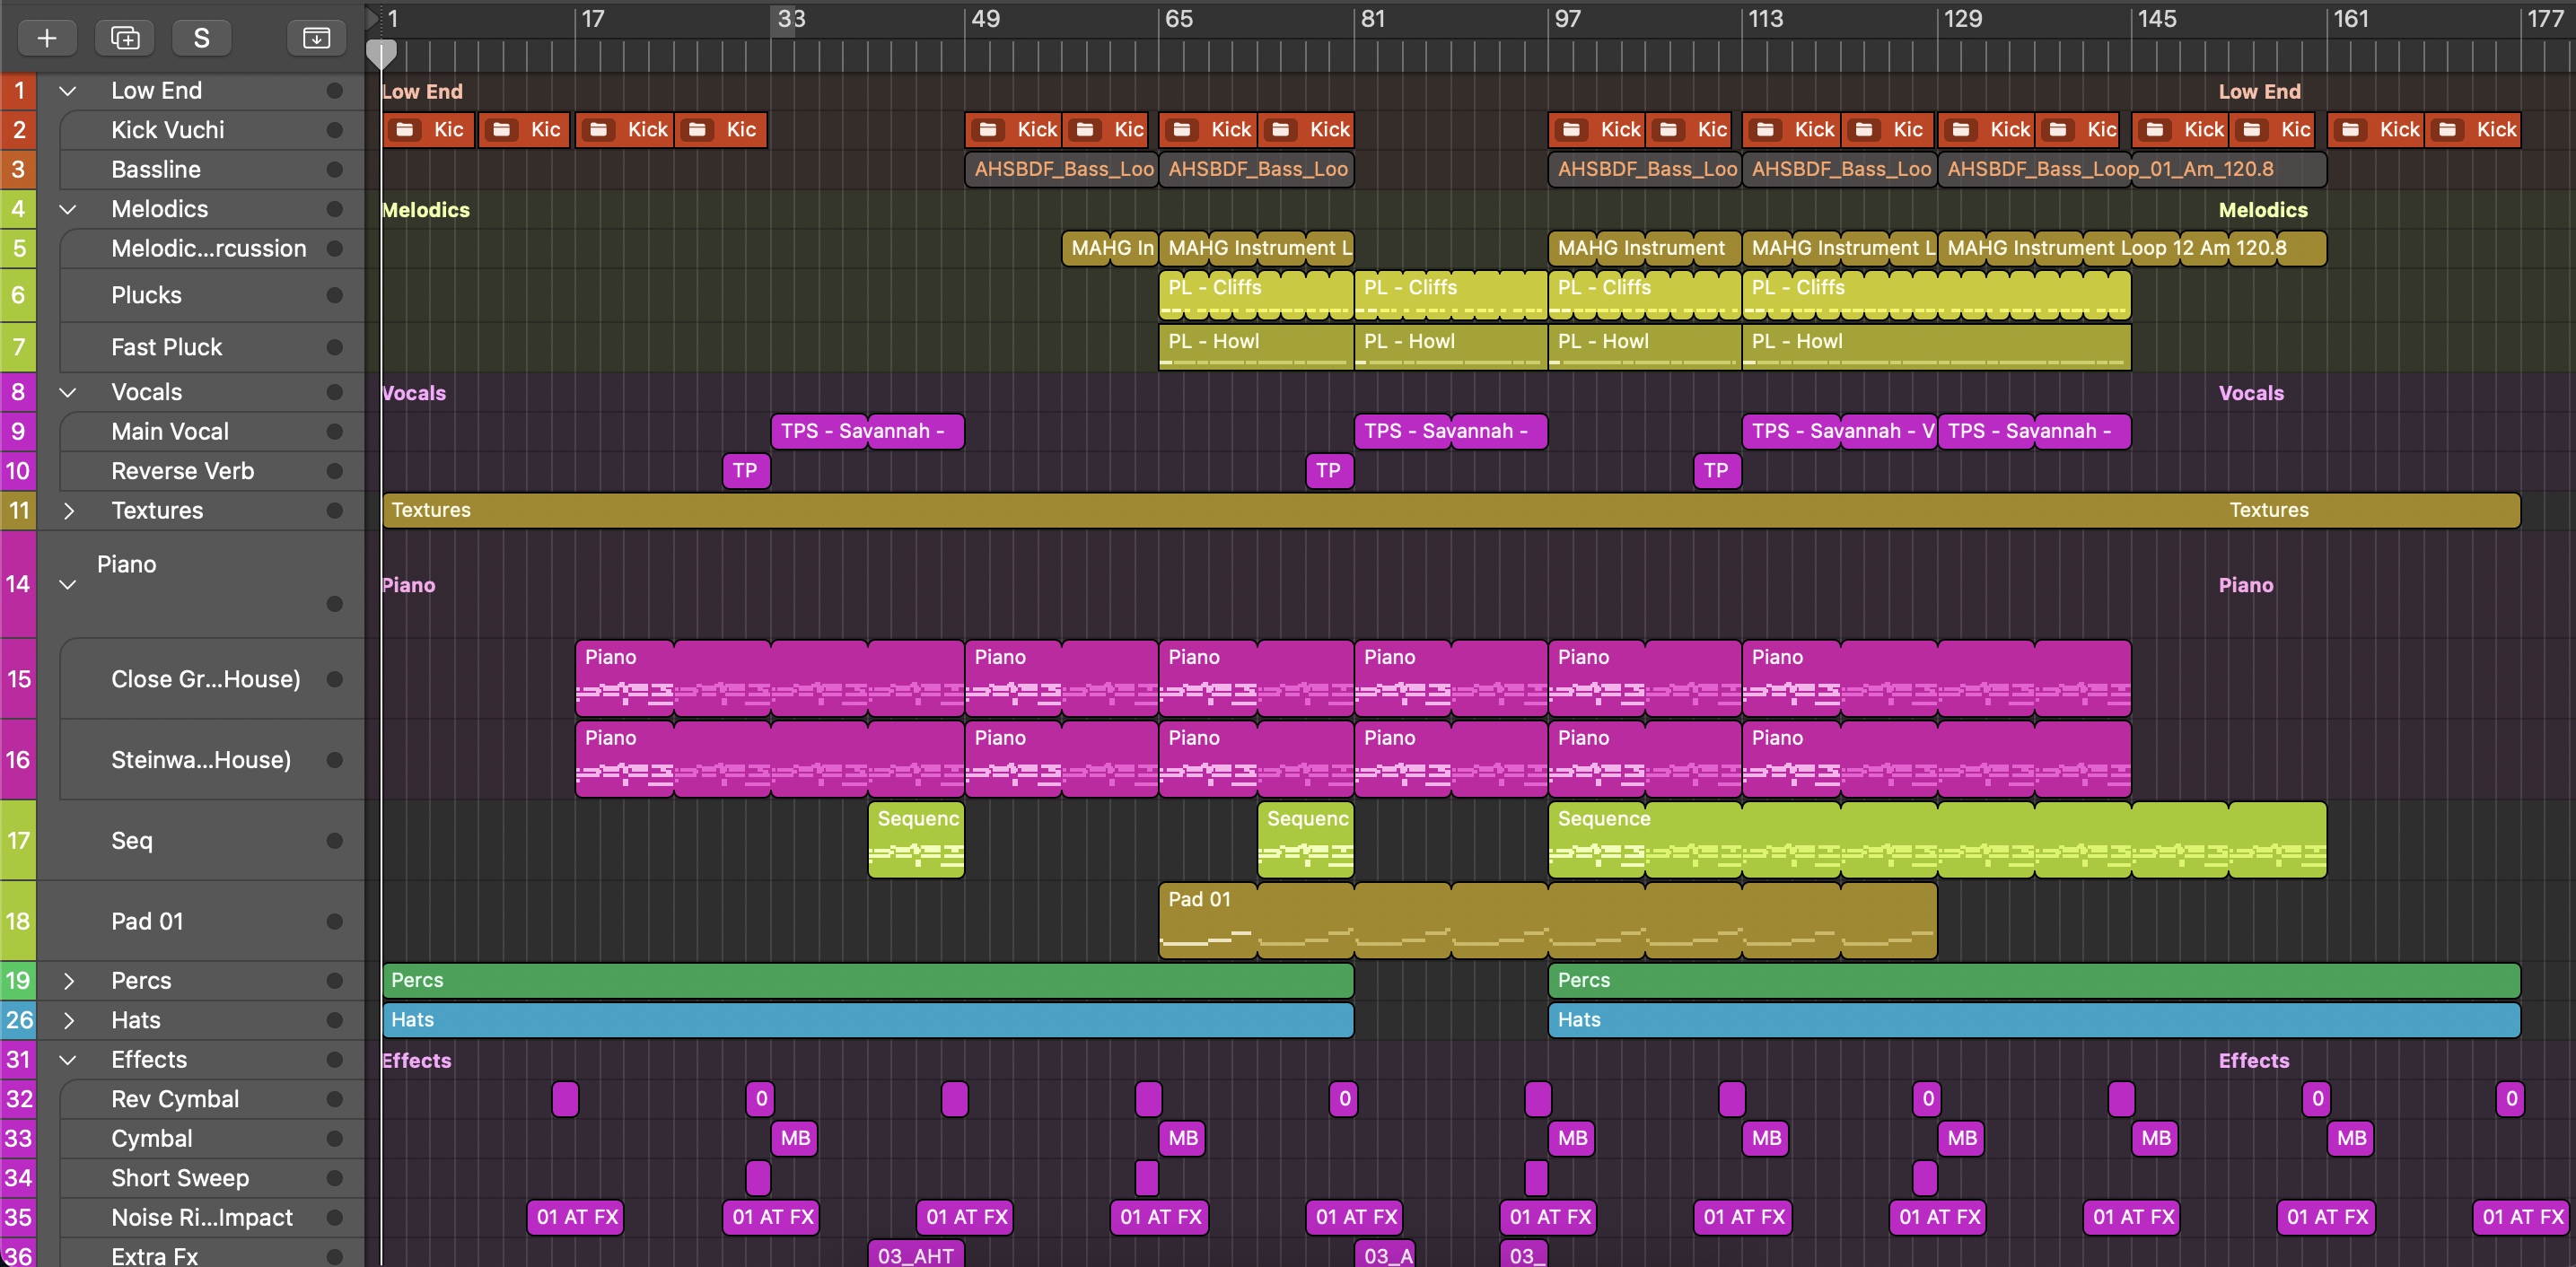Select the Melodic...rcussion track header
2576x1267 pixels.
pos(212,248)
